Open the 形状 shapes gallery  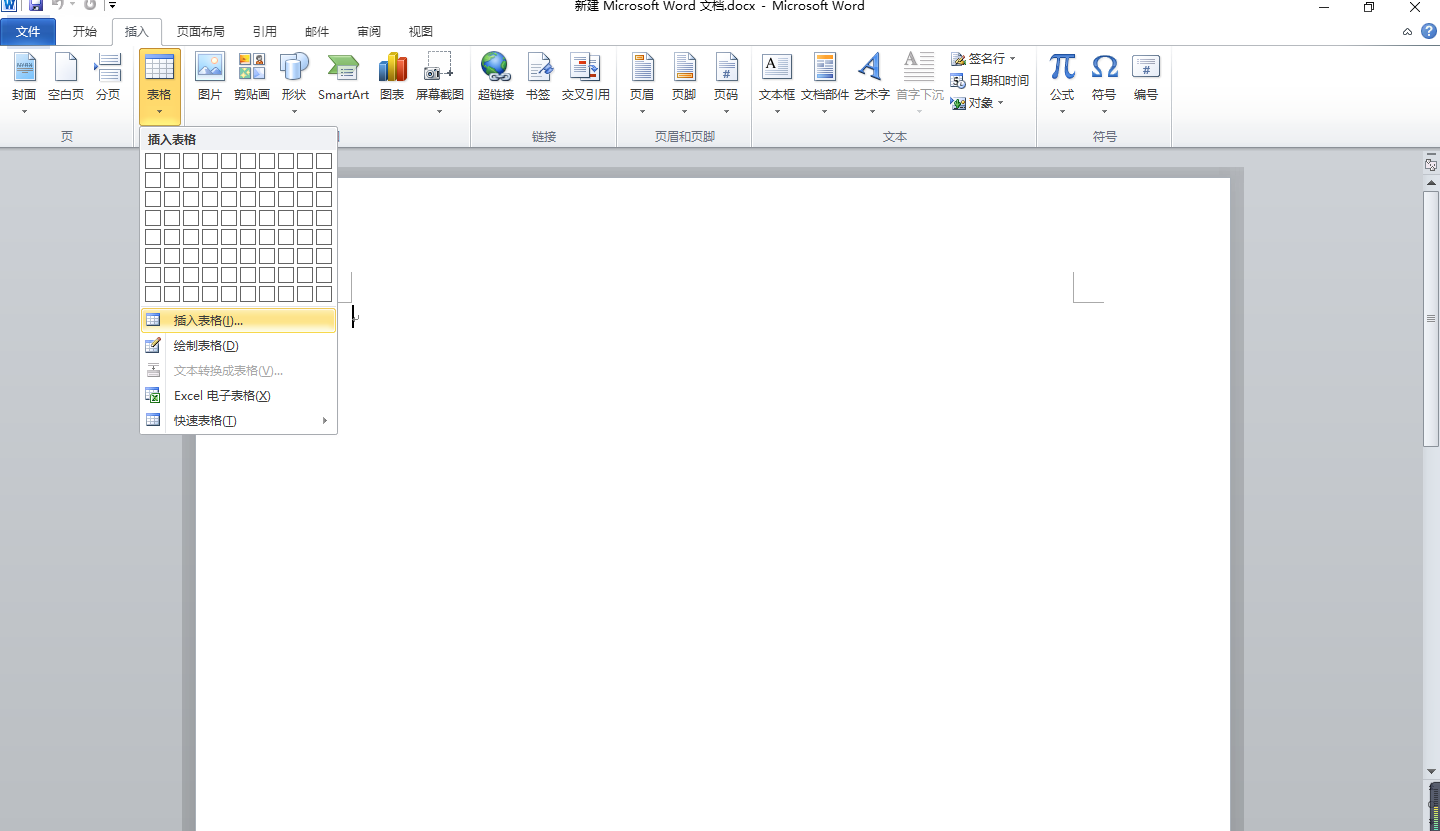click(x=294, y=83)
